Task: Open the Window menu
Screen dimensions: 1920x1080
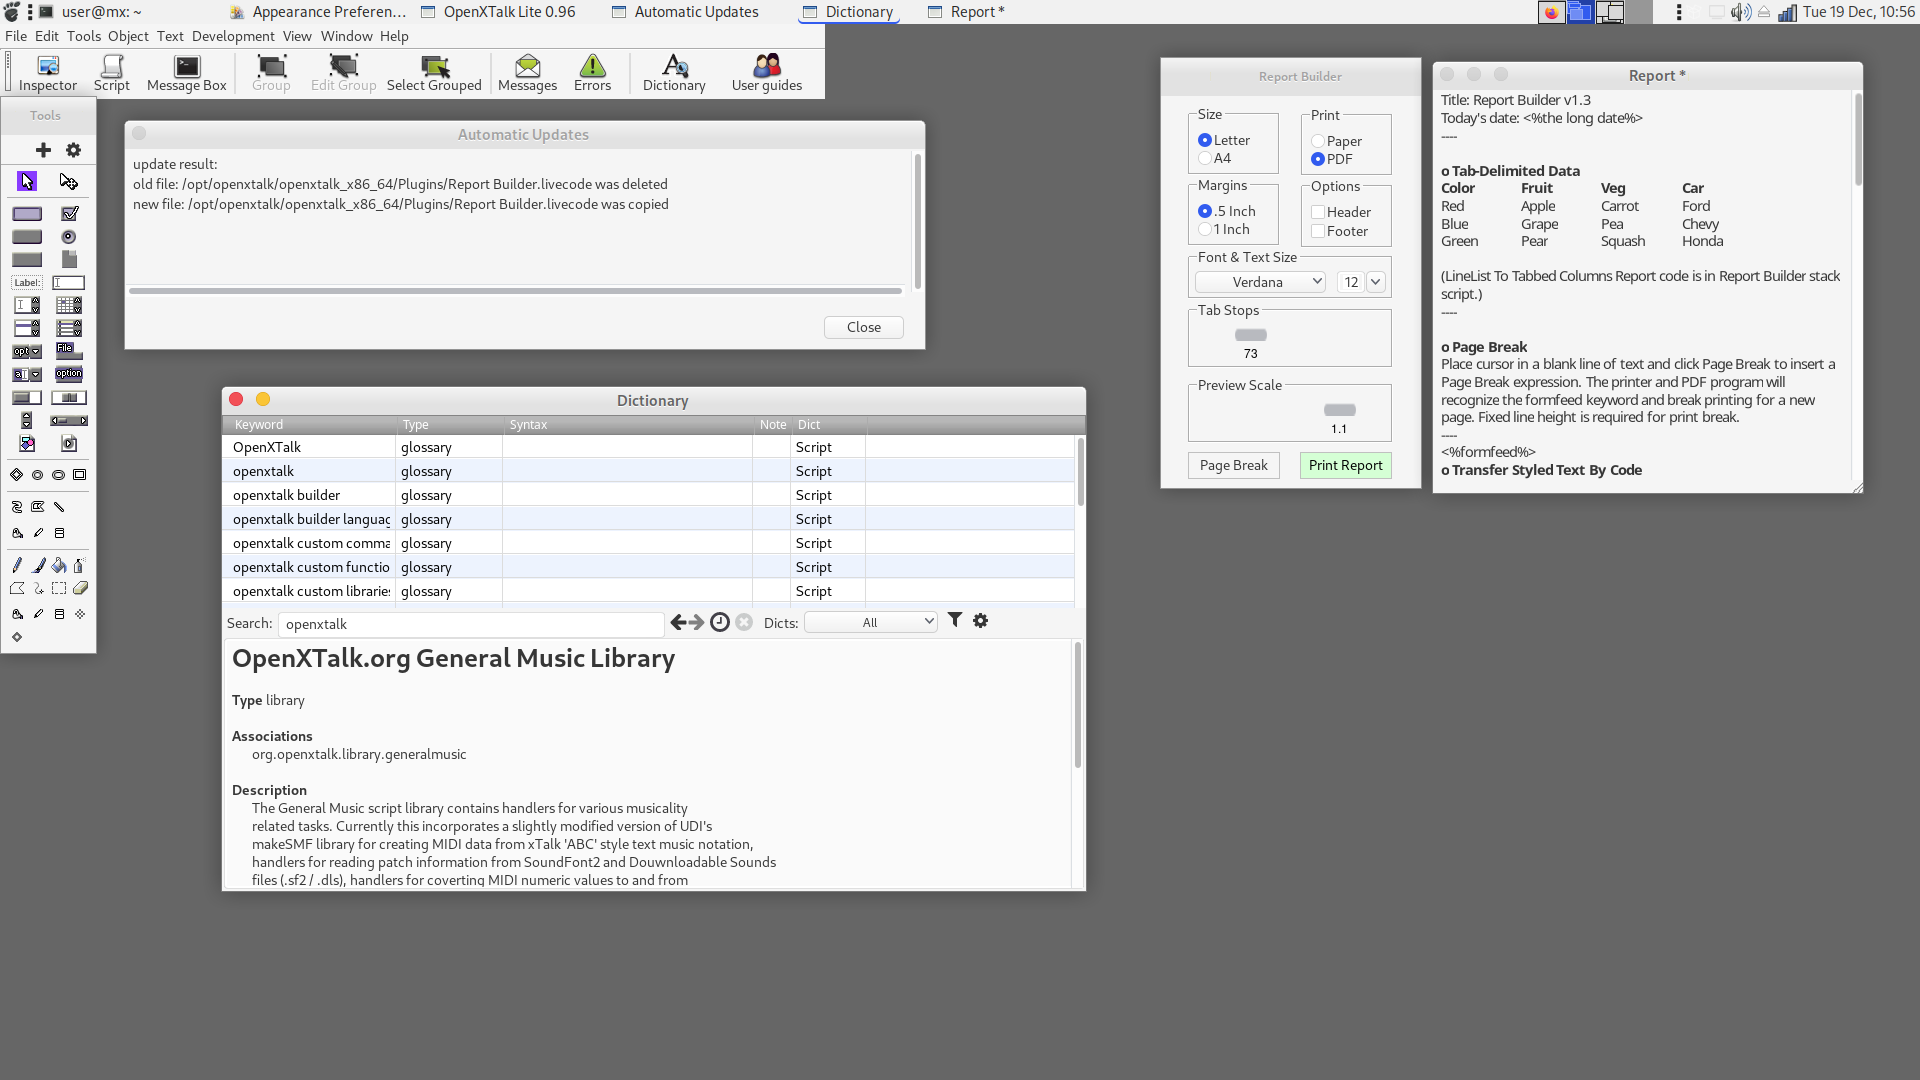Action: [346, 36]
